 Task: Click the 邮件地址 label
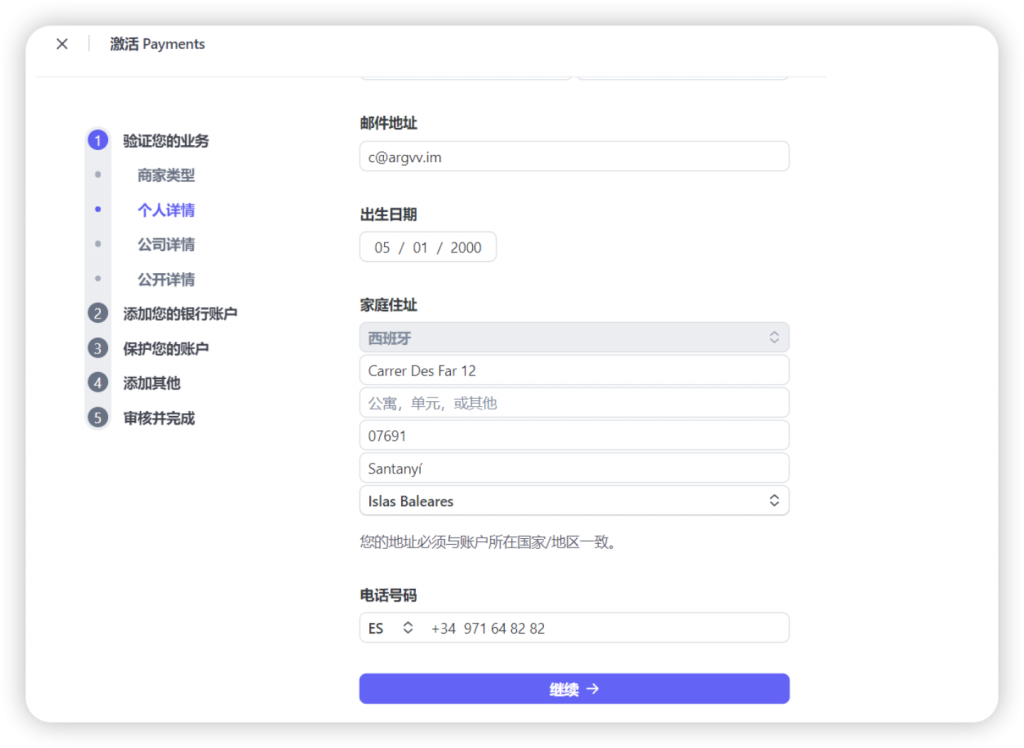pos(389,123)
